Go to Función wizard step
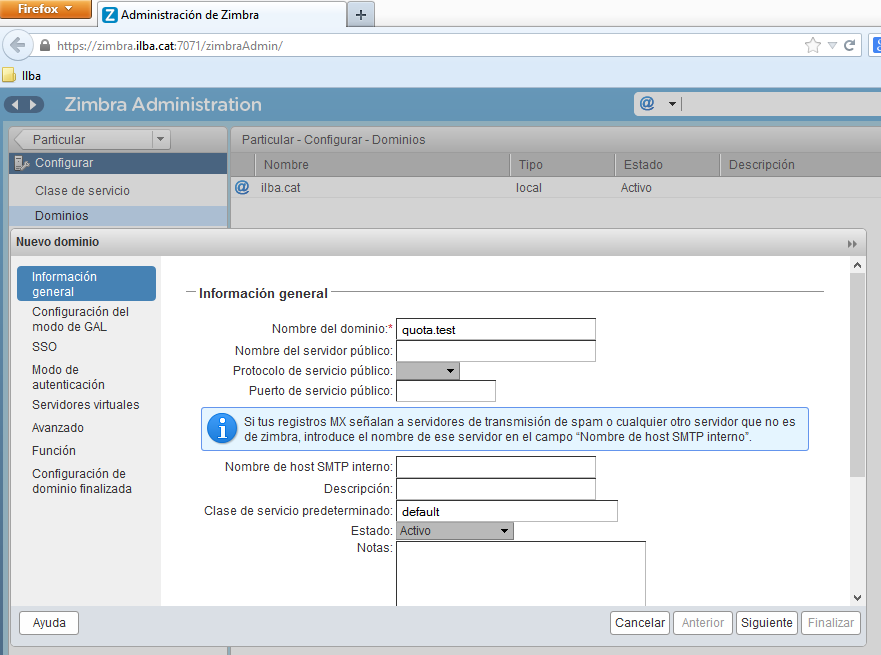The image size is (881, 655). pyautogui.click(x=54, y=451)
